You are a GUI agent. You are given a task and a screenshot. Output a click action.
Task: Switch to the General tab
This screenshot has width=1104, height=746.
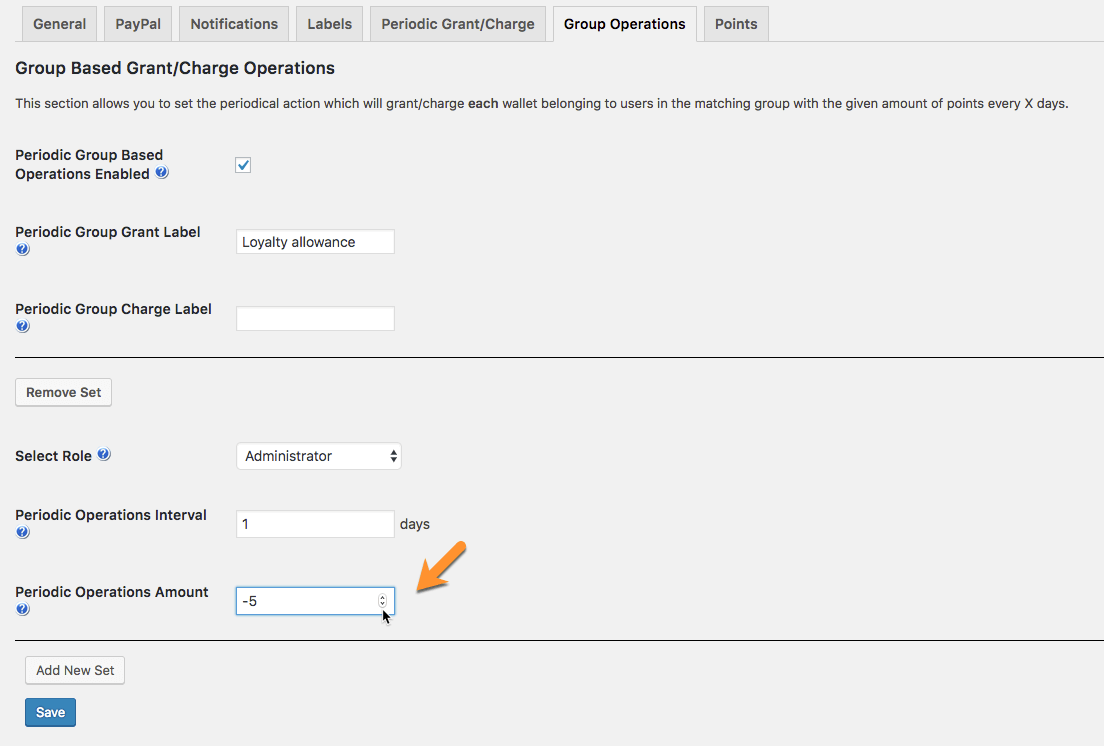59,24
